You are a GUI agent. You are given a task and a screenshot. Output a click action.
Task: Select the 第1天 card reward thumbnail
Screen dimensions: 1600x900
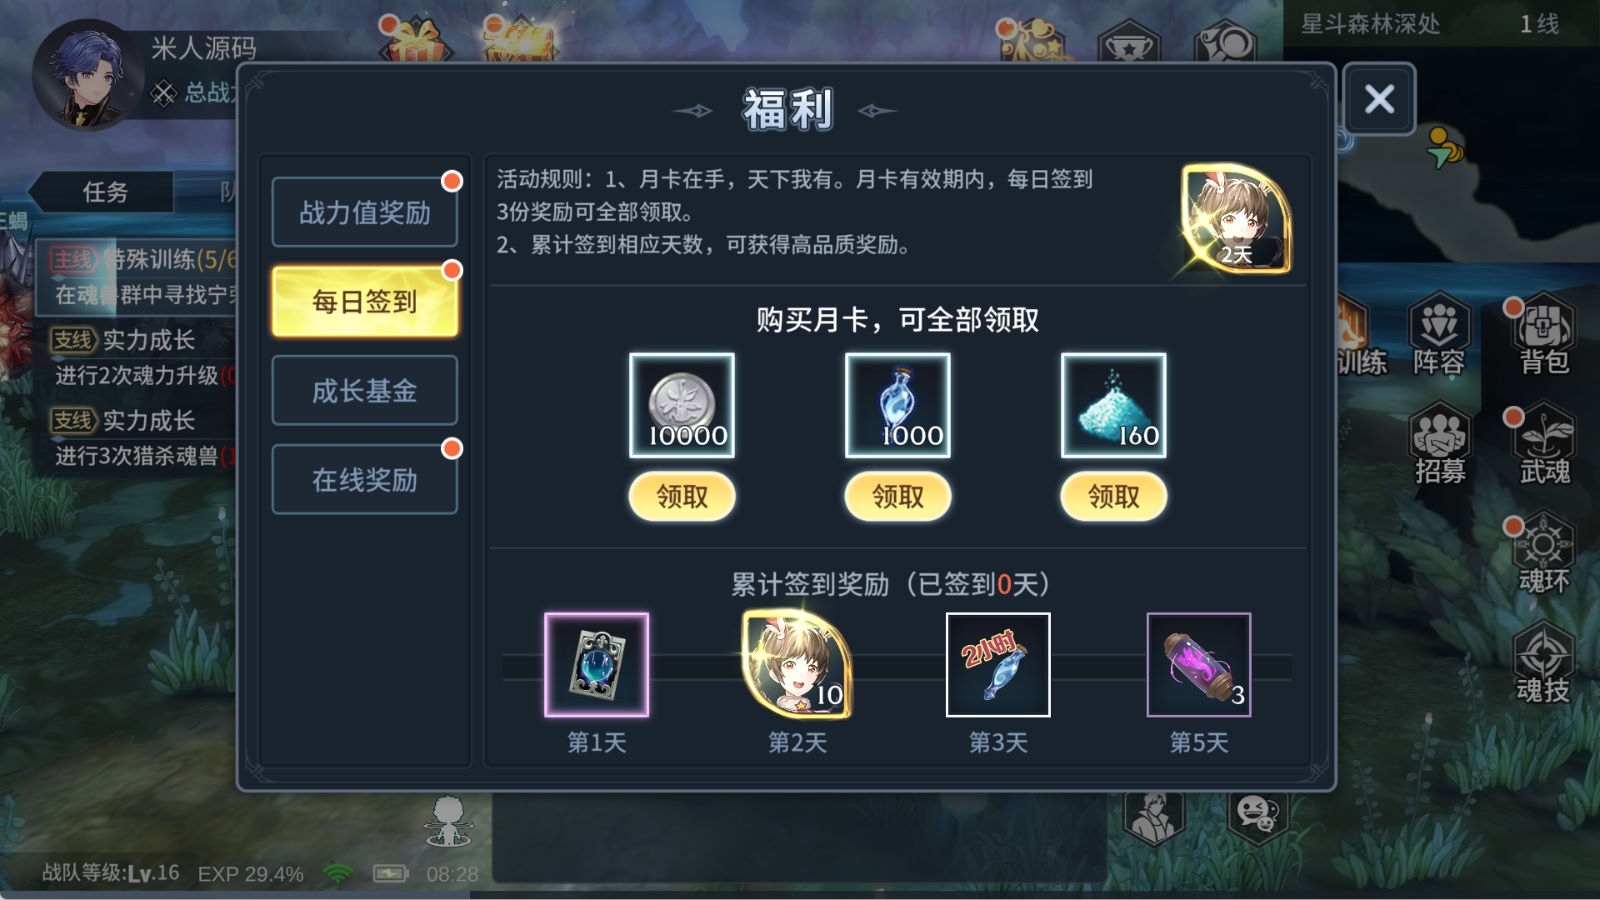coord(597,665)
